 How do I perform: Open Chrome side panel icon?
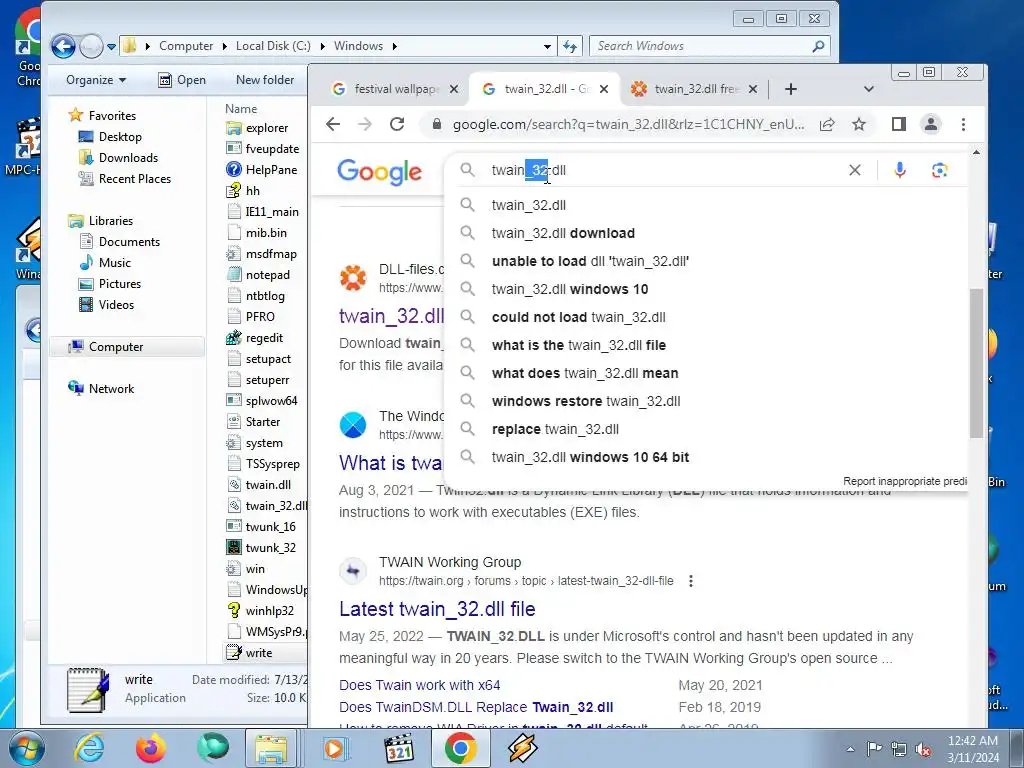click(899, 124)
